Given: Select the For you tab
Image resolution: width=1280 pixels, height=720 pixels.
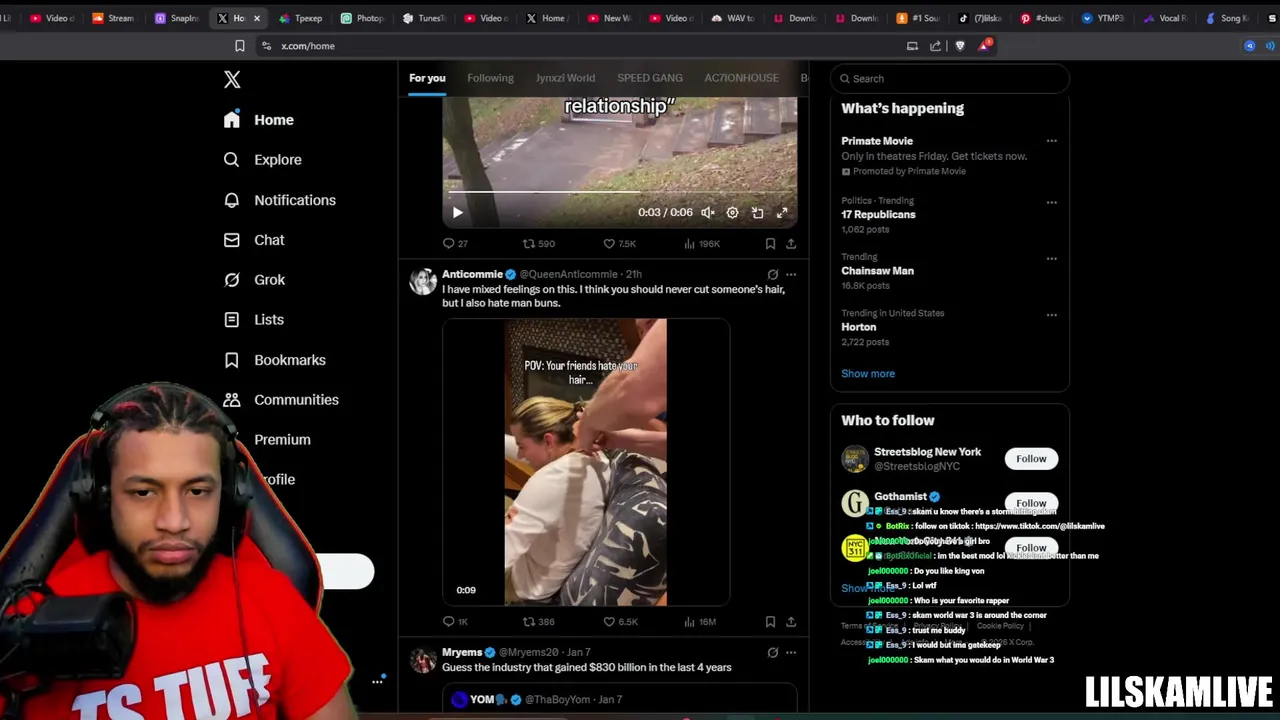Looking at the screenshot, I should click(427, 78).
